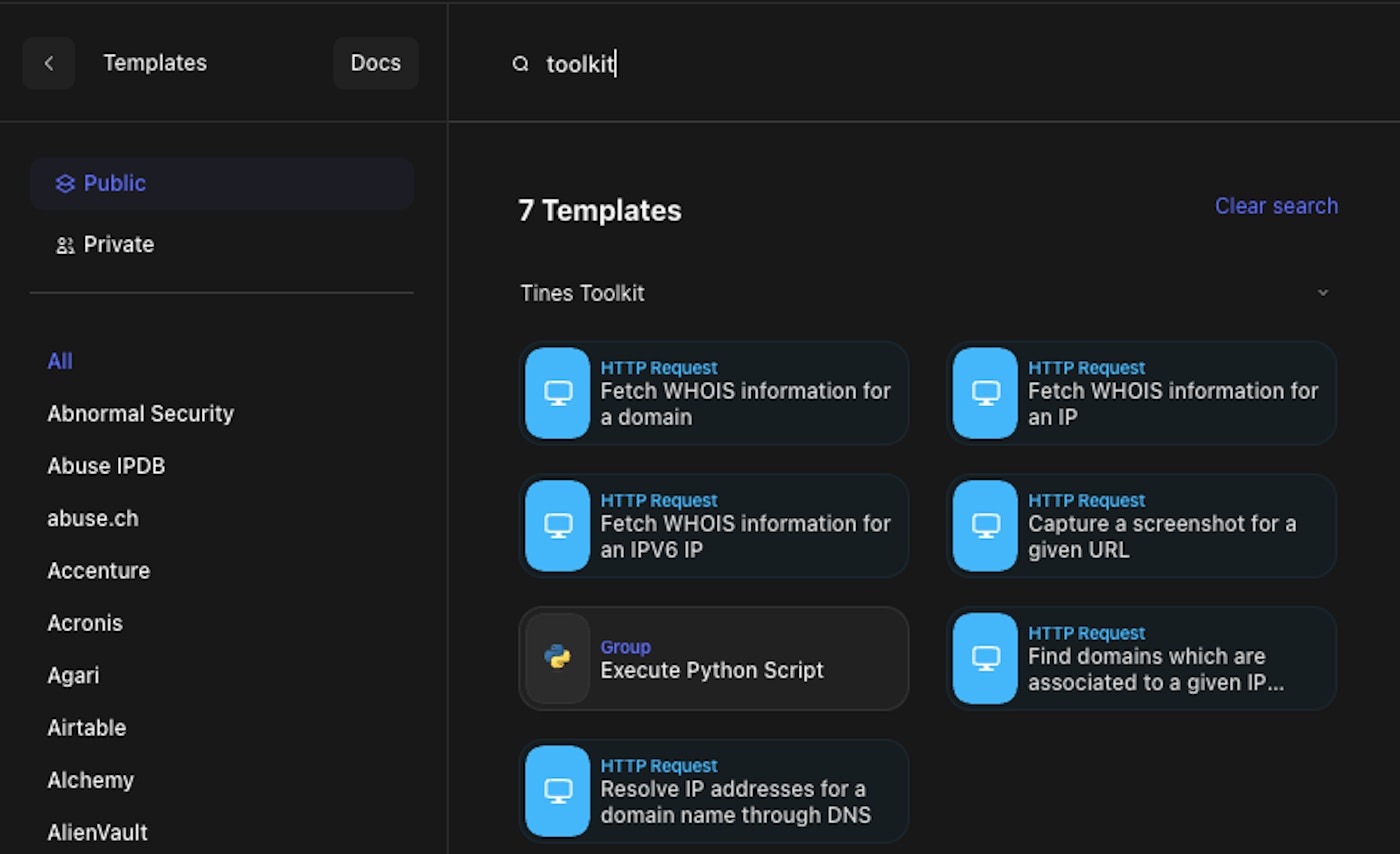Click the search magnifier icon

[520, 64]
